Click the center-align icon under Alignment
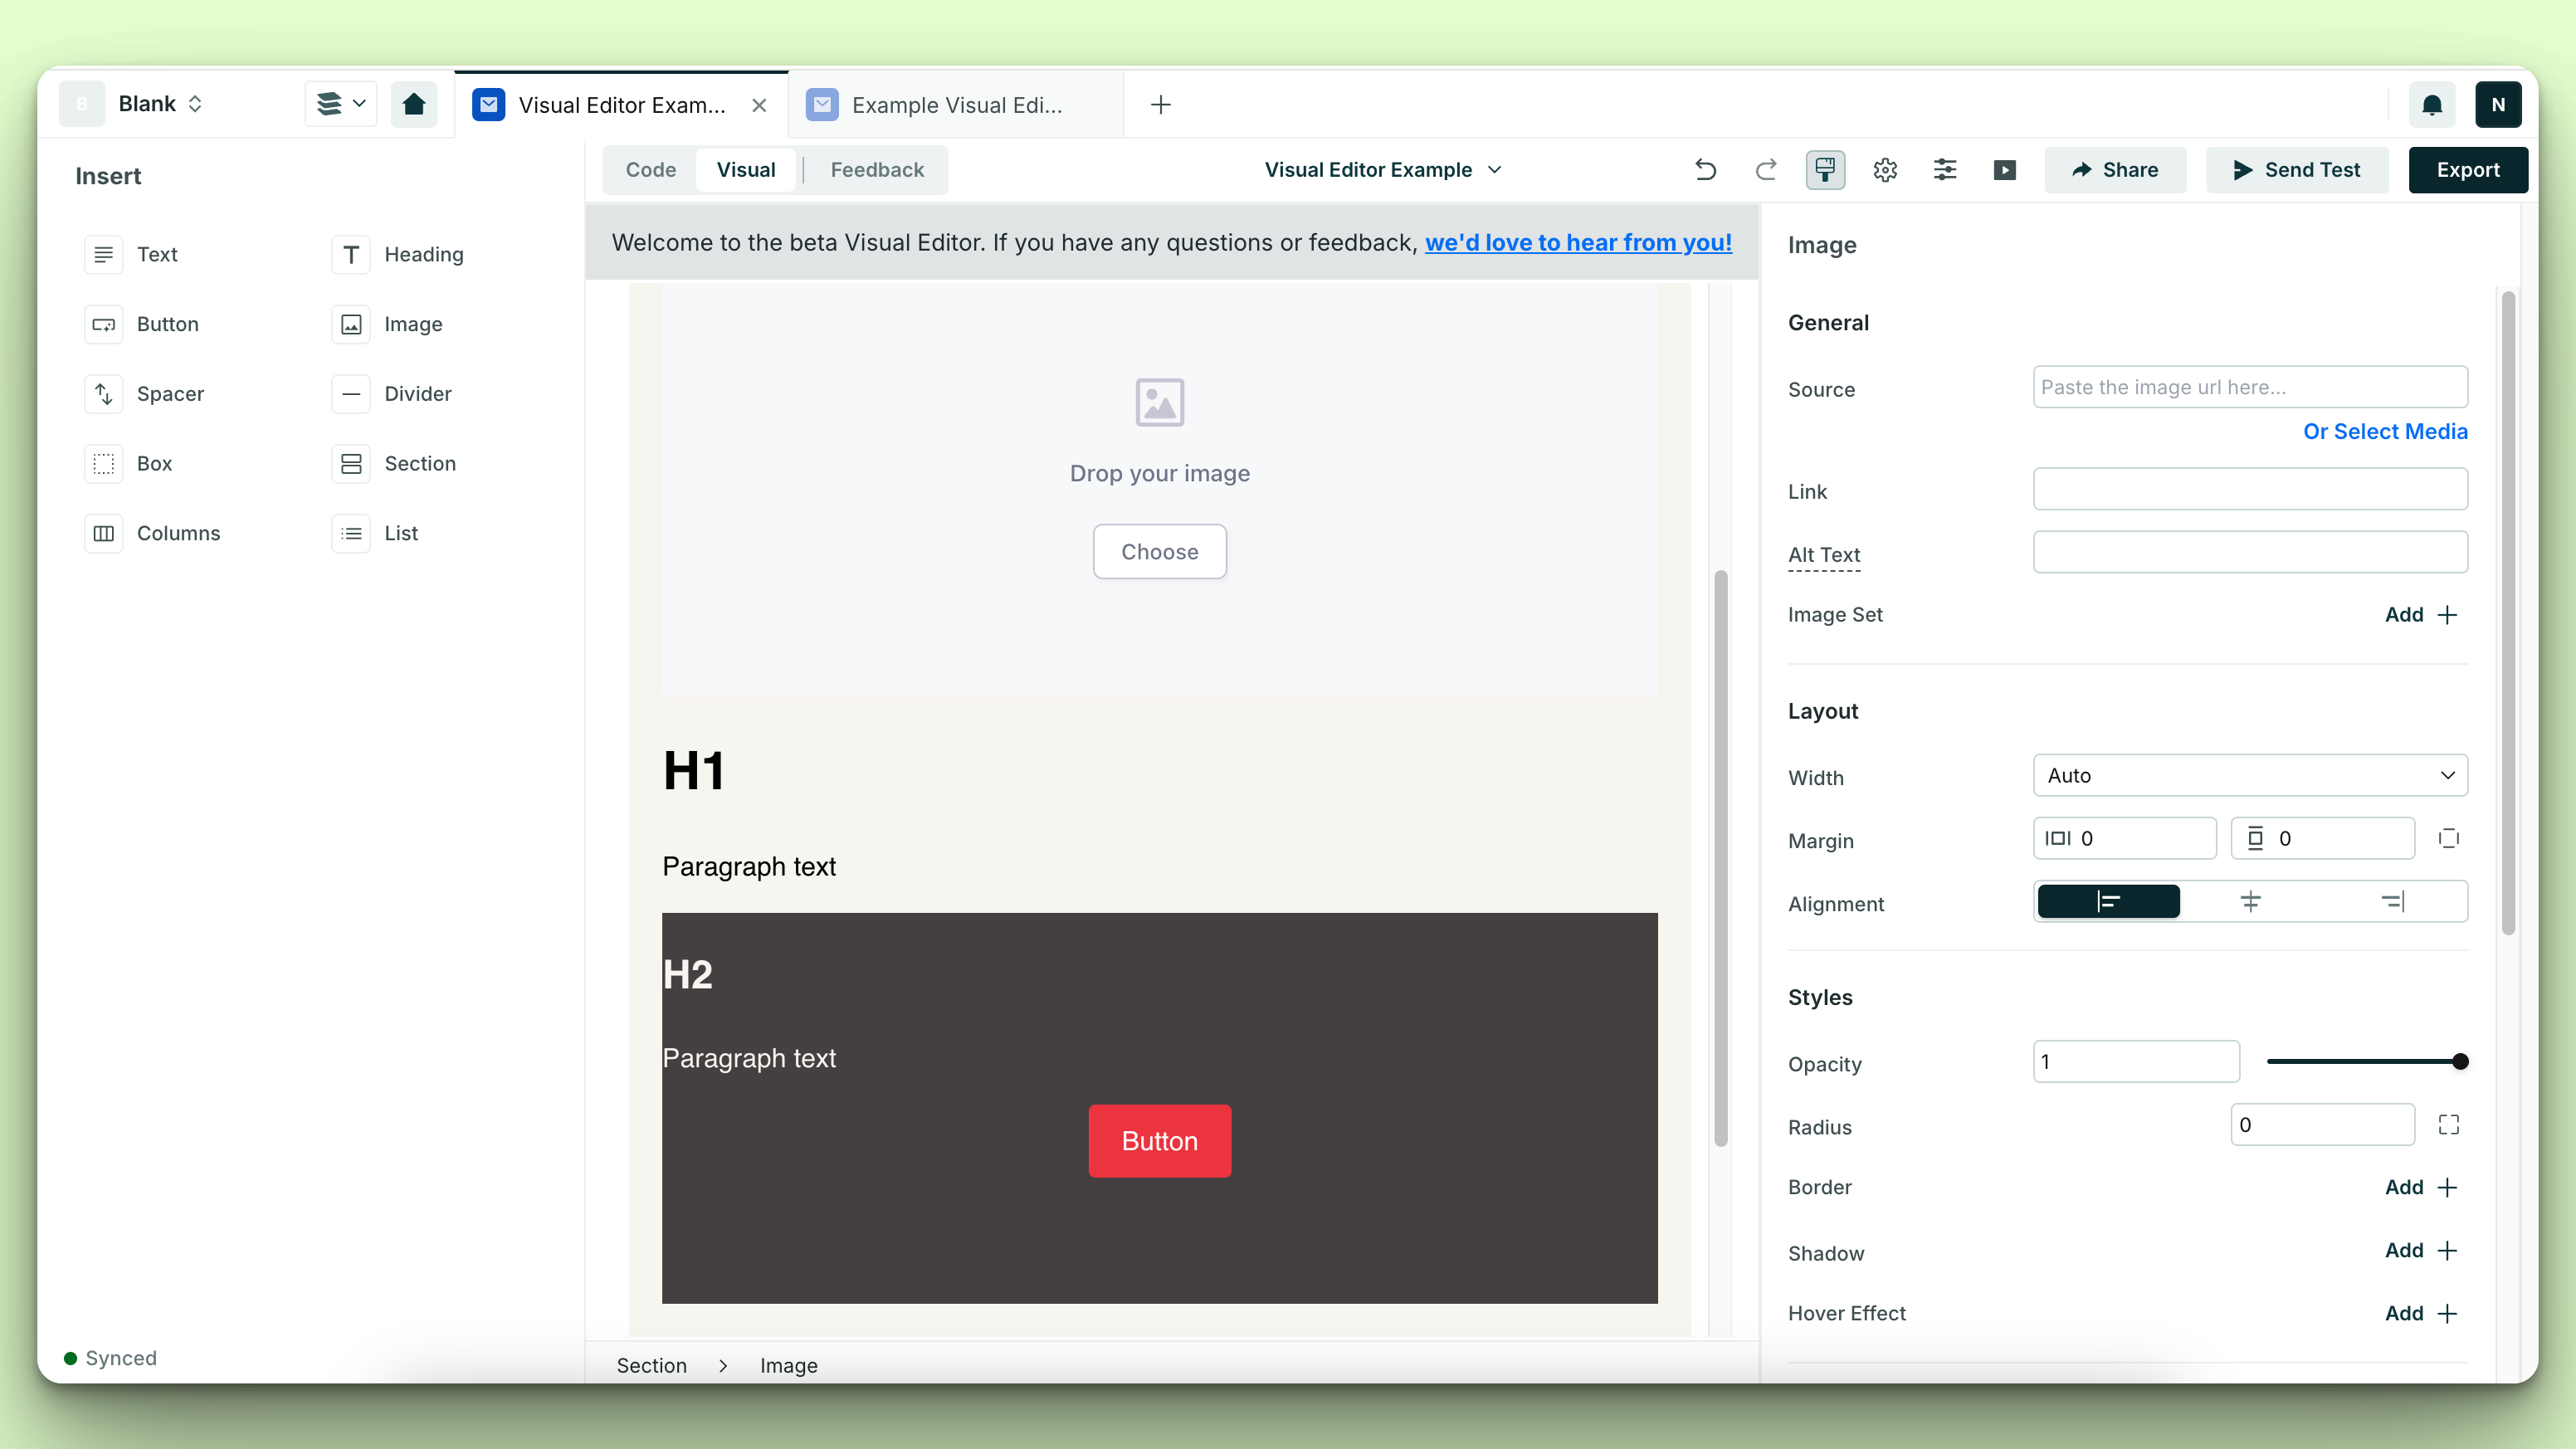Viewport: 2576px width, 1449px height. pos(2251,902)
